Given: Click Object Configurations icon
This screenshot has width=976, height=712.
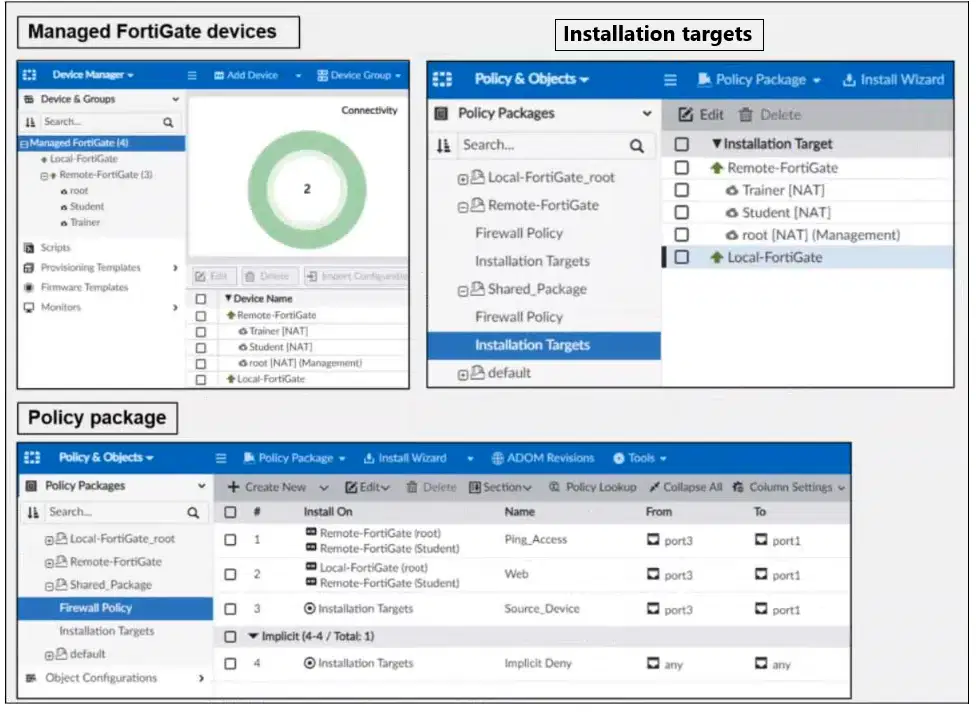Looking at the screenshot, I should click(30, 678).
